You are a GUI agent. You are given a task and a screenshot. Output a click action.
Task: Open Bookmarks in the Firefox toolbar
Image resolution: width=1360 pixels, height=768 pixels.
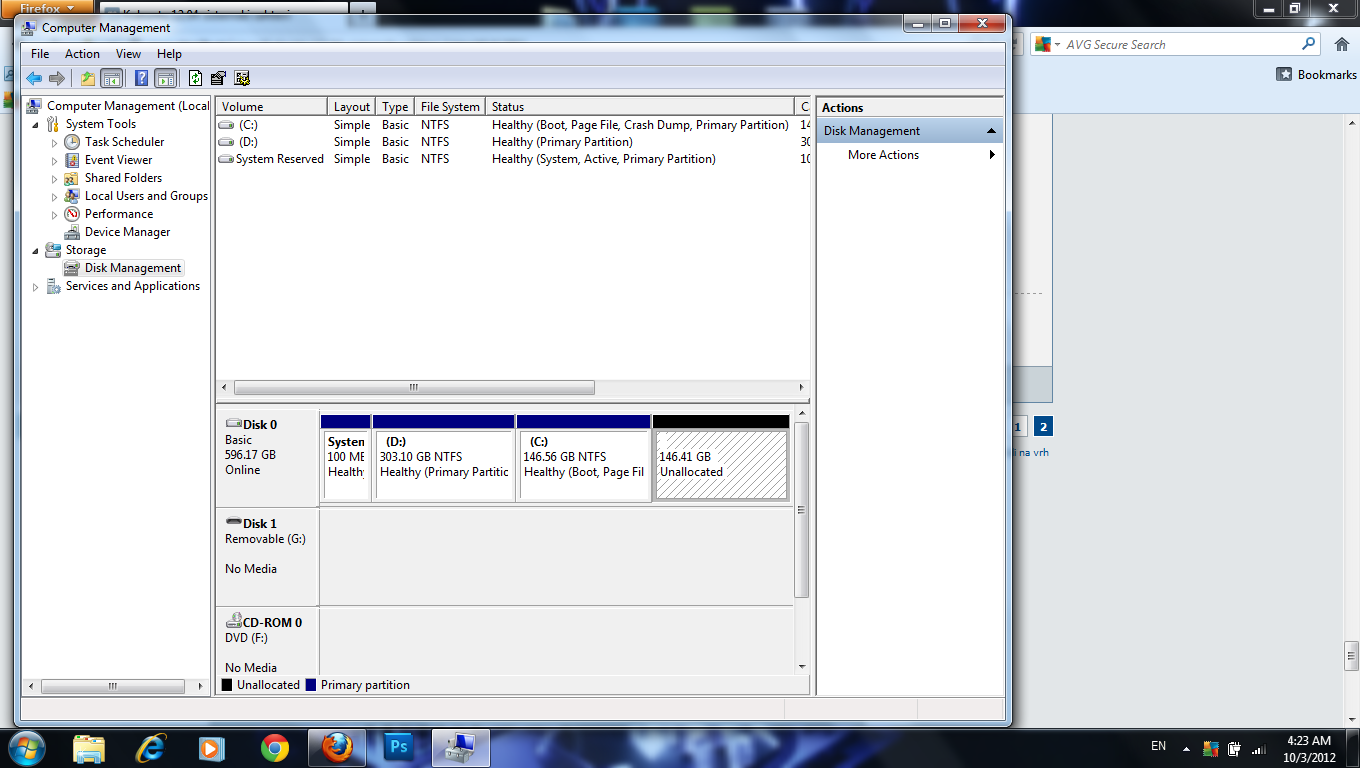pyautogui.click(x=1316, y=75)
